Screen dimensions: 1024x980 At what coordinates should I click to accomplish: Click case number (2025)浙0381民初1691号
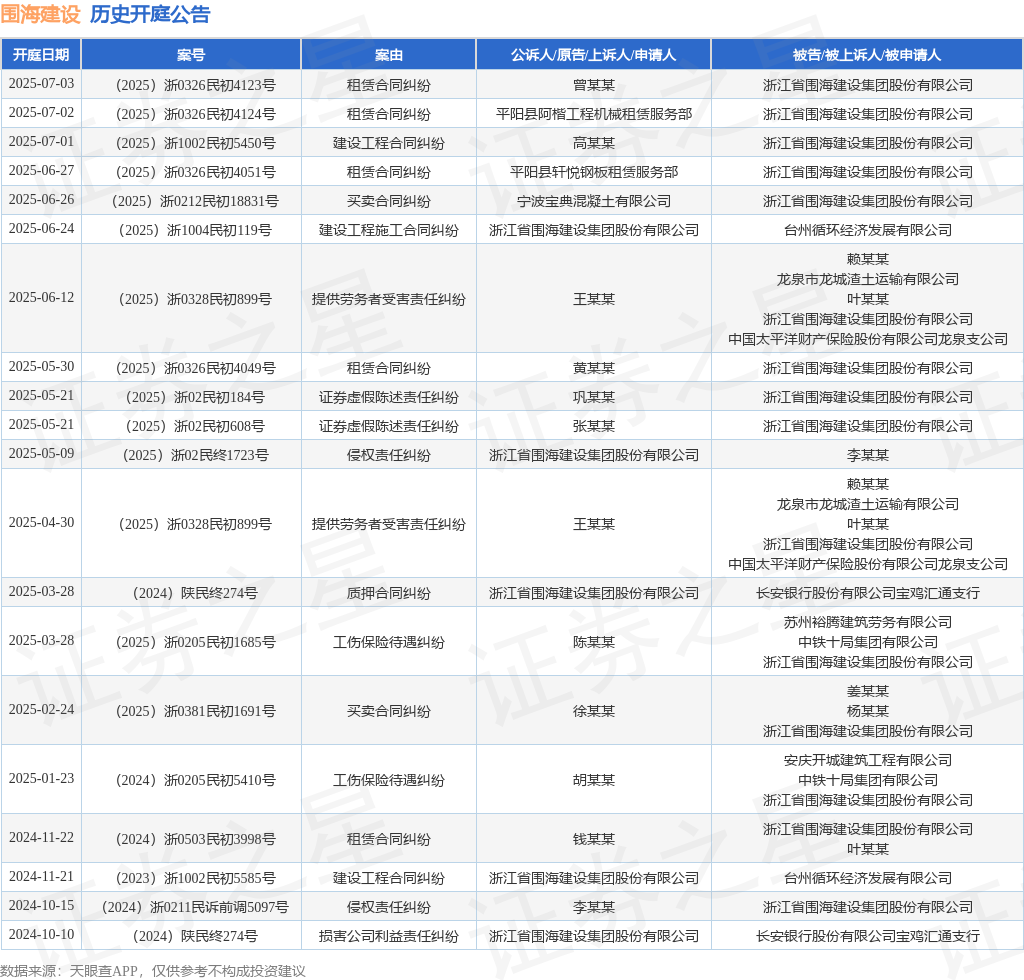[x=195, y=711]
